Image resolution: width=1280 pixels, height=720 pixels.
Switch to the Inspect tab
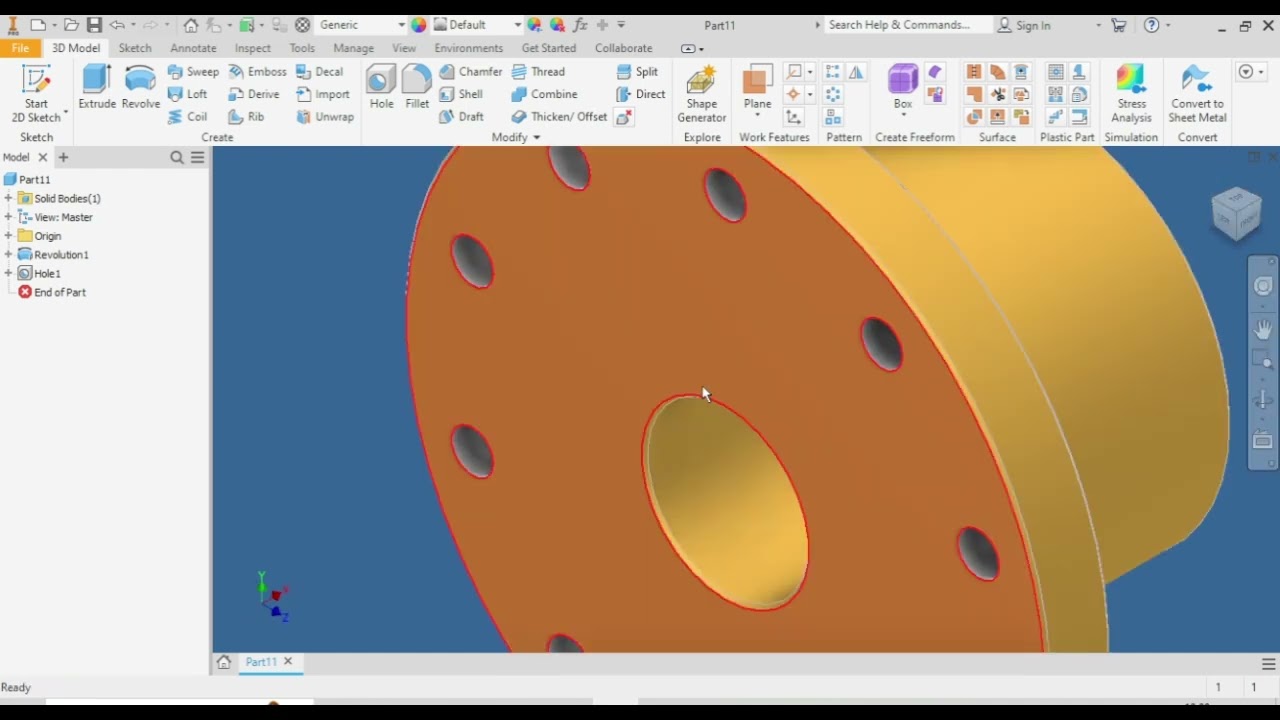(x=252, y=48)
